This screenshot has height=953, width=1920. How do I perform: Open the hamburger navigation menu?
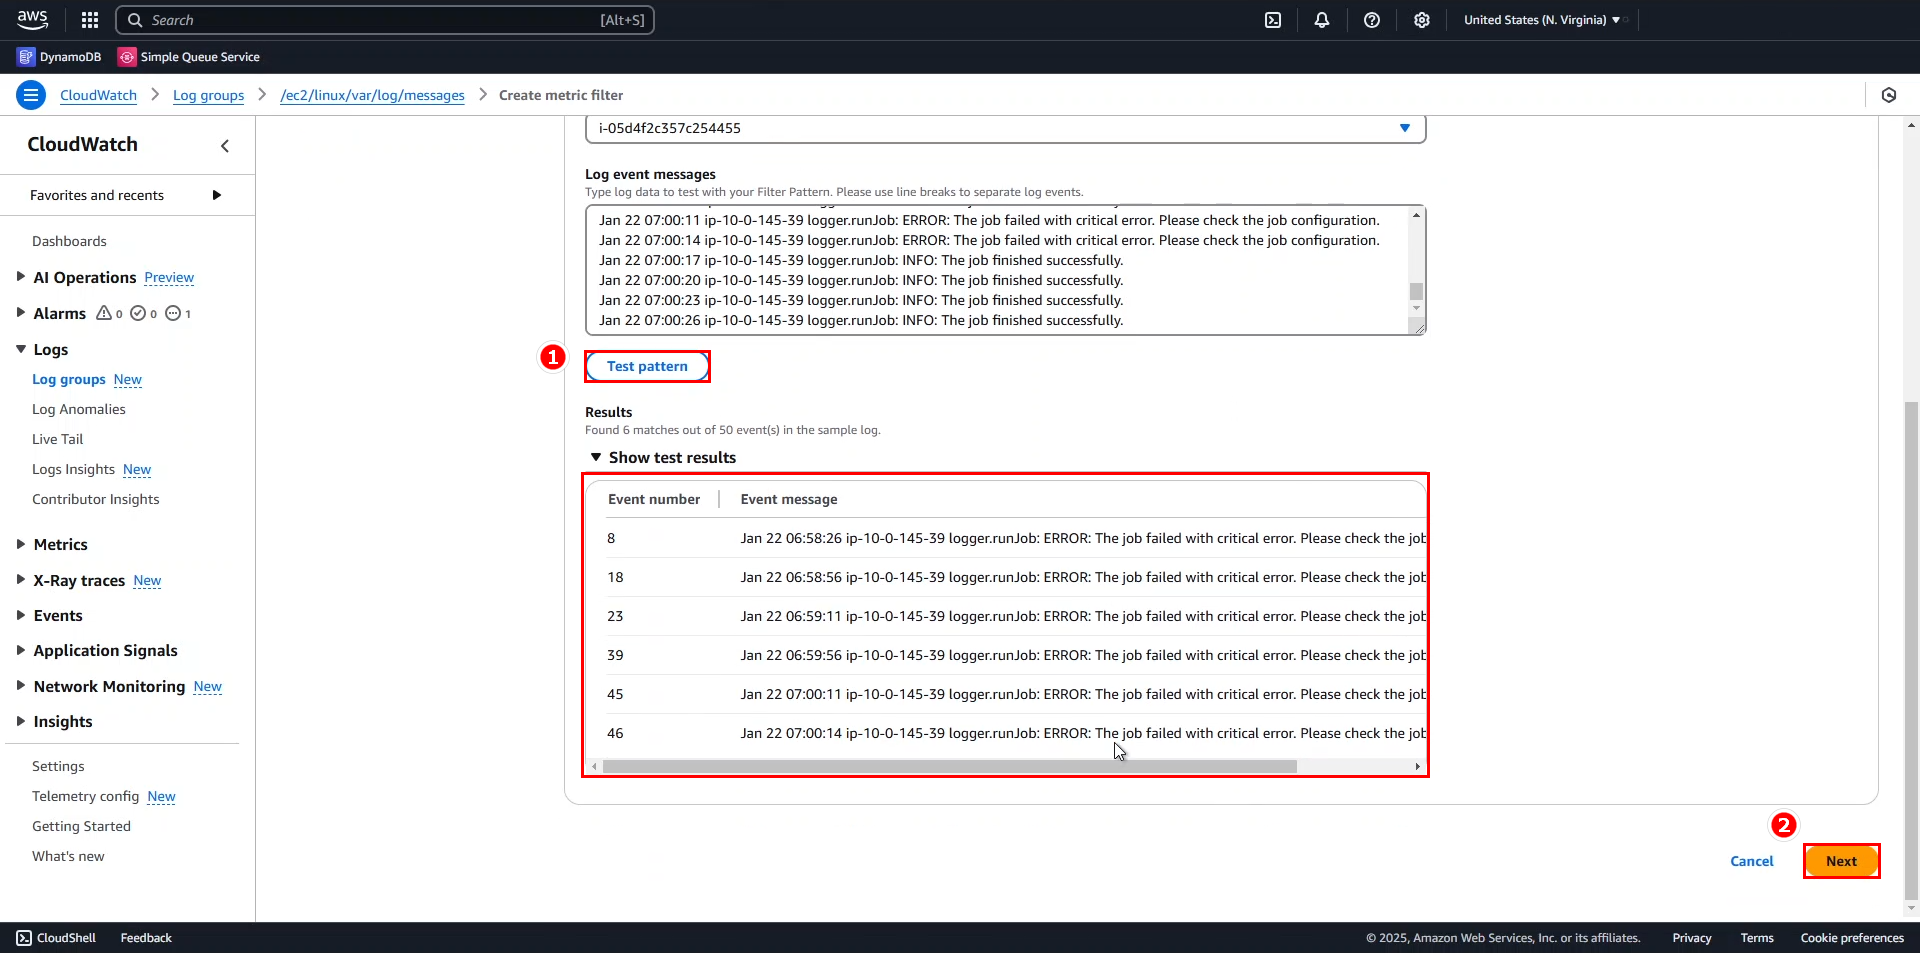tap(30, 94)
